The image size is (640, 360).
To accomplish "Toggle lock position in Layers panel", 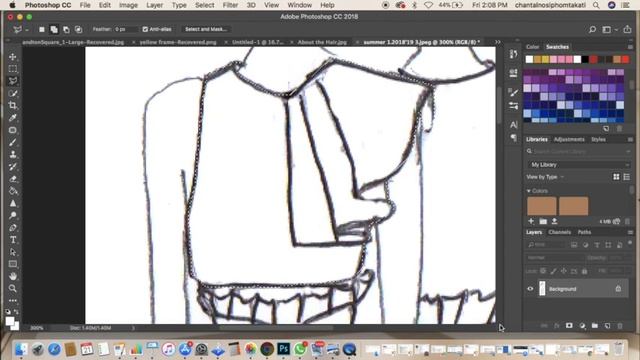I will click(564, 271).
